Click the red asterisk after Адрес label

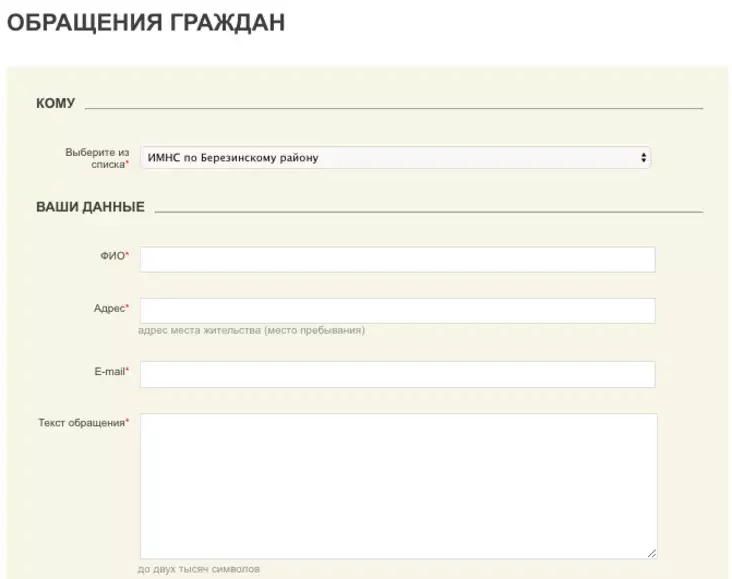[x=127, y=308]
